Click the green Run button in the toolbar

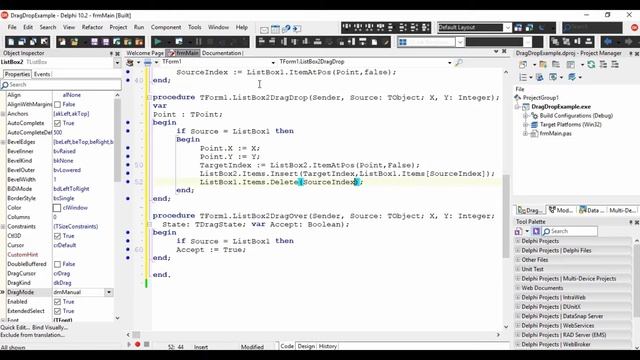[x=158, y=42]
